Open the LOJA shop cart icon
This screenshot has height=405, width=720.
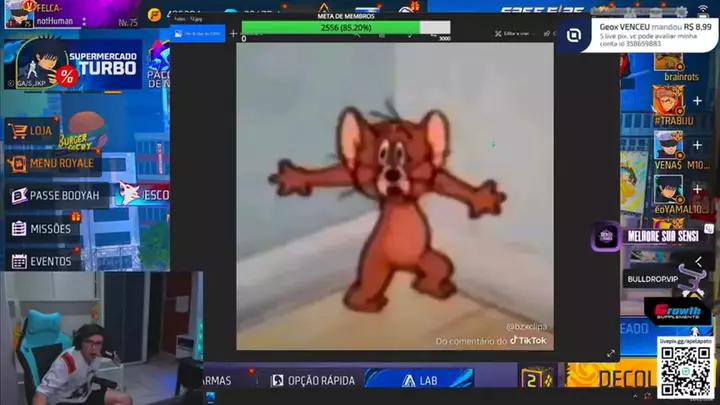17,130
